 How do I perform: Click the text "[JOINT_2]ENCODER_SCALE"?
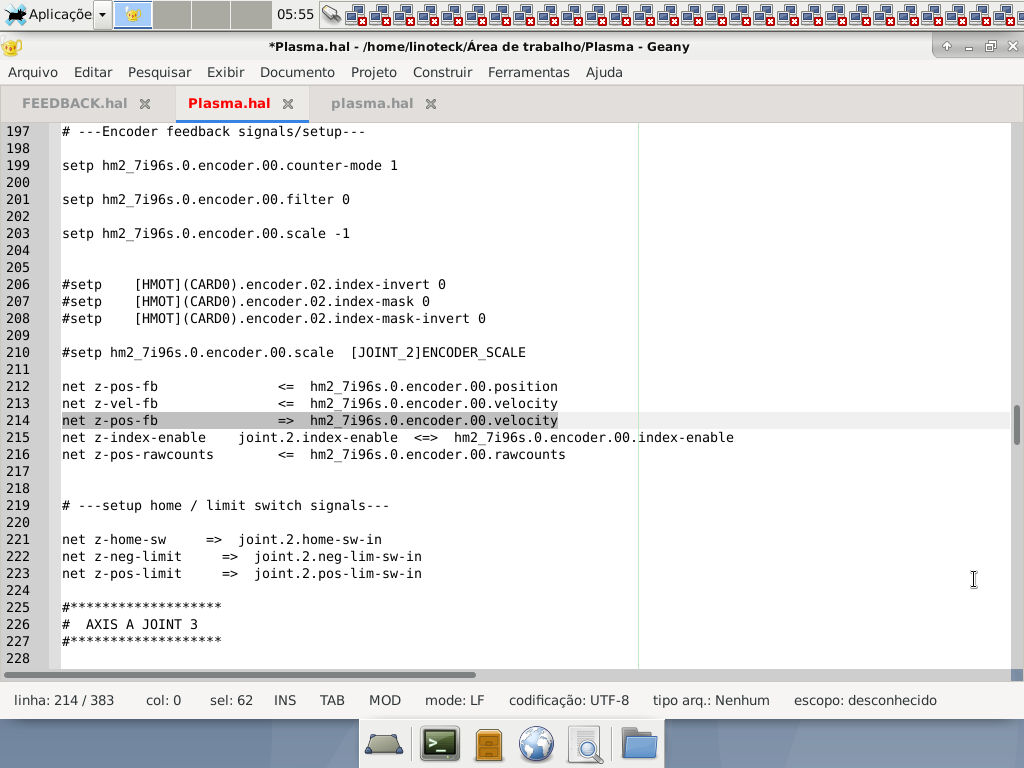click(x=438, y=353)
